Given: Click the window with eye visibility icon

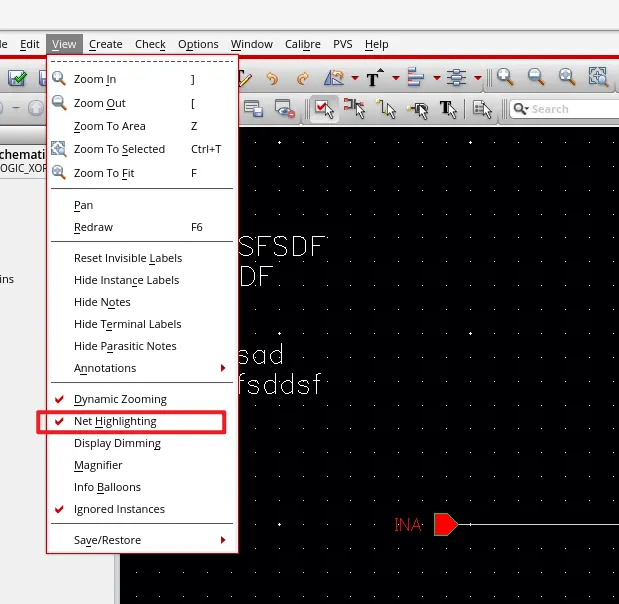Looking at the screenshot, I should pyautogui.click(x=285, y=109).
